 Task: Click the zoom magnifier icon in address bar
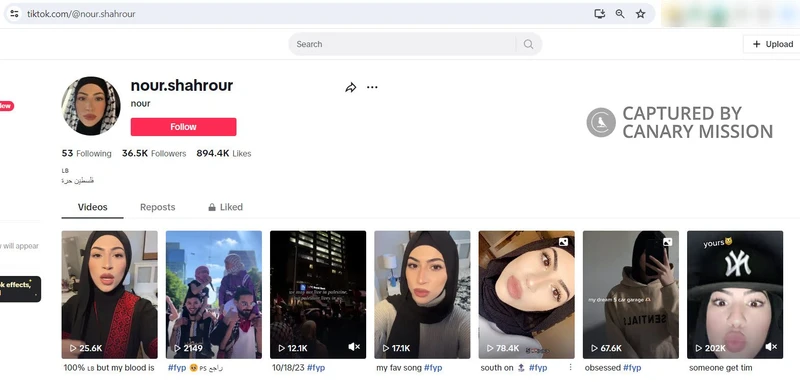coord(620,14)
